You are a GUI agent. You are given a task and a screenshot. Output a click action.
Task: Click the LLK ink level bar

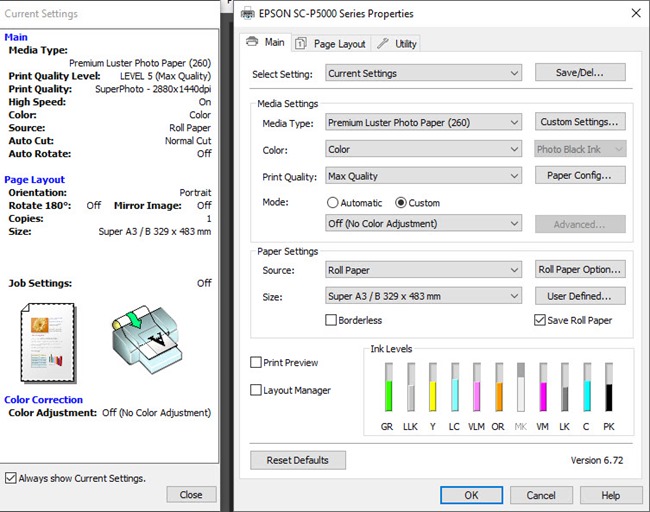point(411,387)
